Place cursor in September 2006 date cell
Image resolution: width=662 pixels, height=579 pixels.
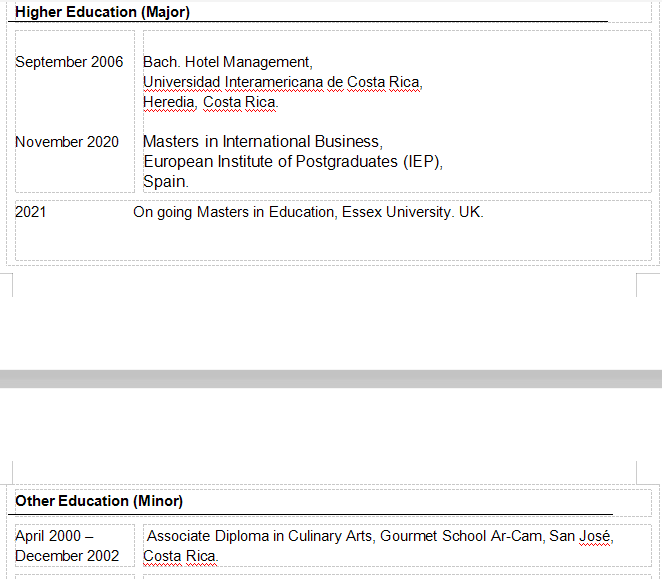[69, 62]
